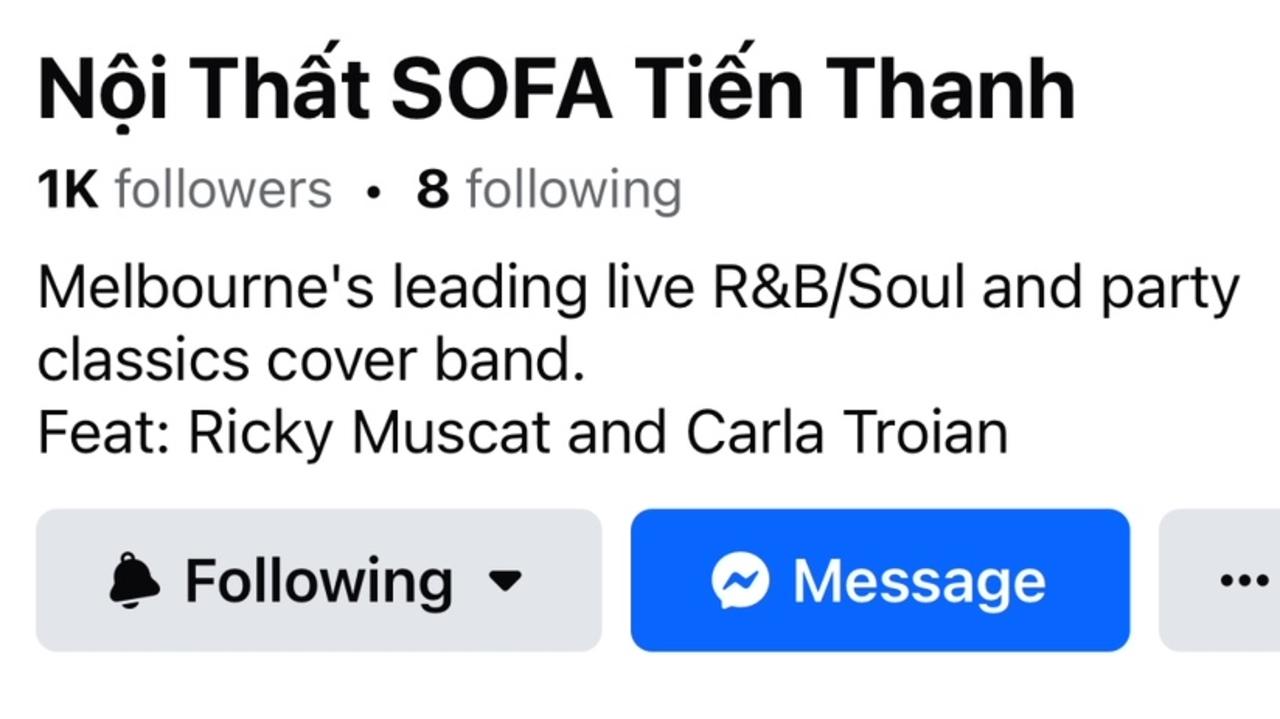Expand the Following dropdown caret
The image size is (1280, 719).
tap(509, 580)
